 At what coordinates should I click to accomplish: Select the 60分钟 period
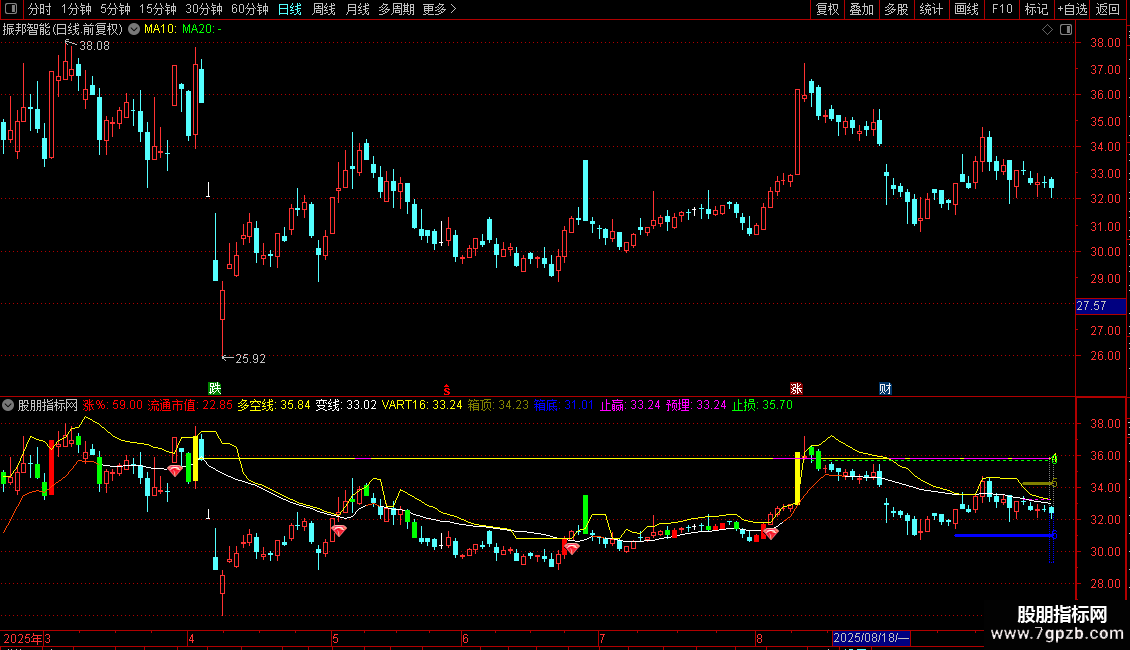[x=250, y=9]
